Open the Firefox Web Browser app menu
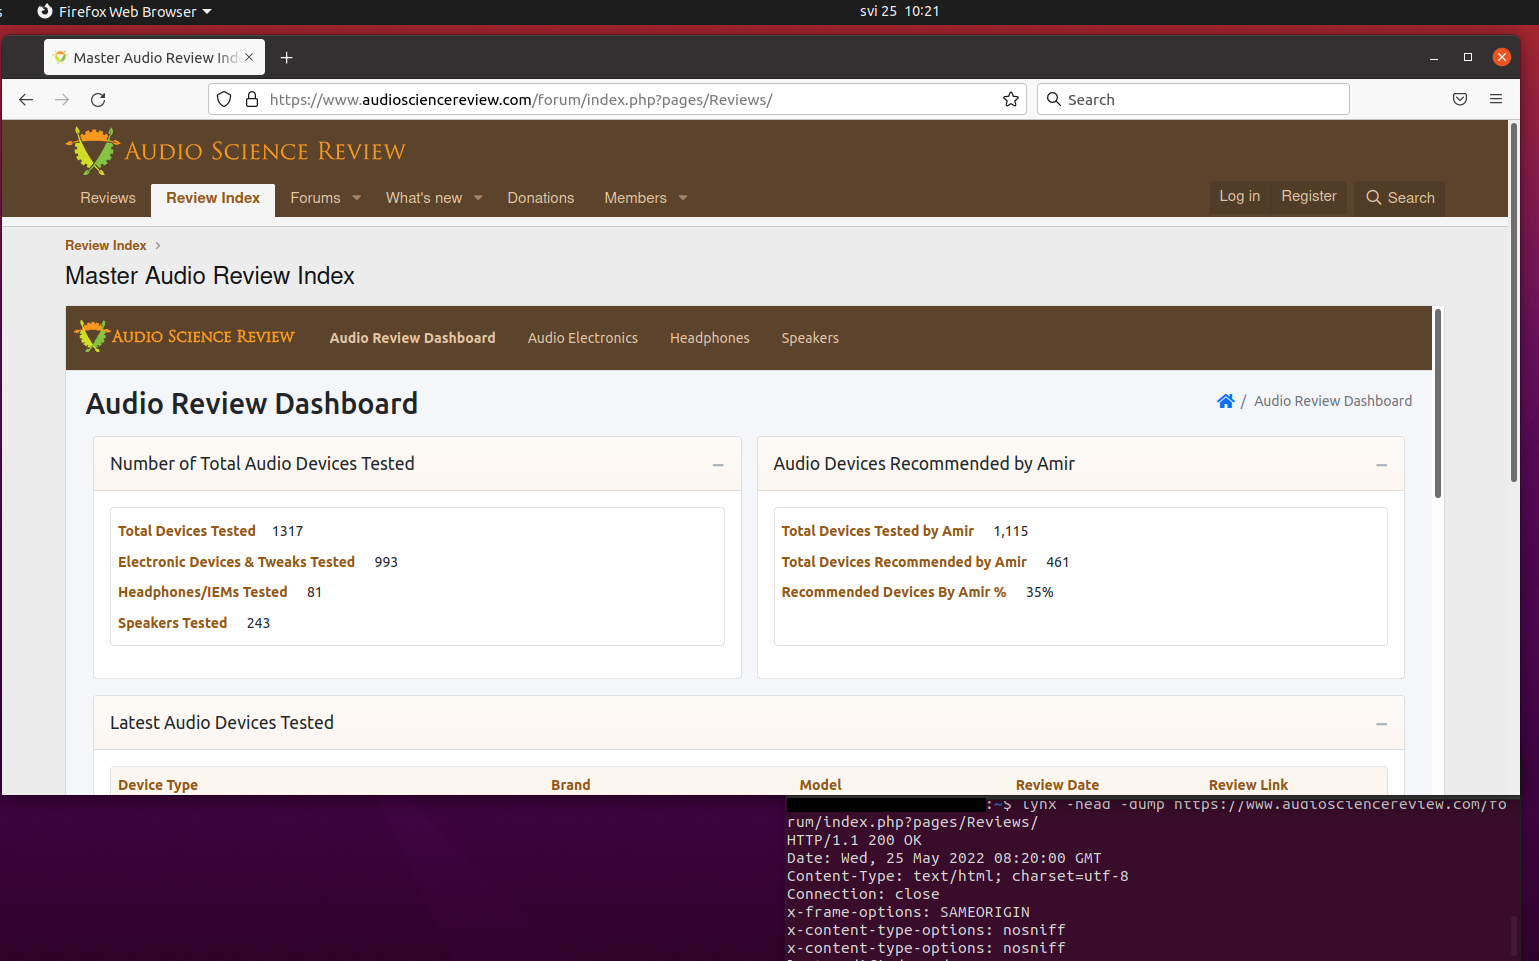 coord(124,12)
